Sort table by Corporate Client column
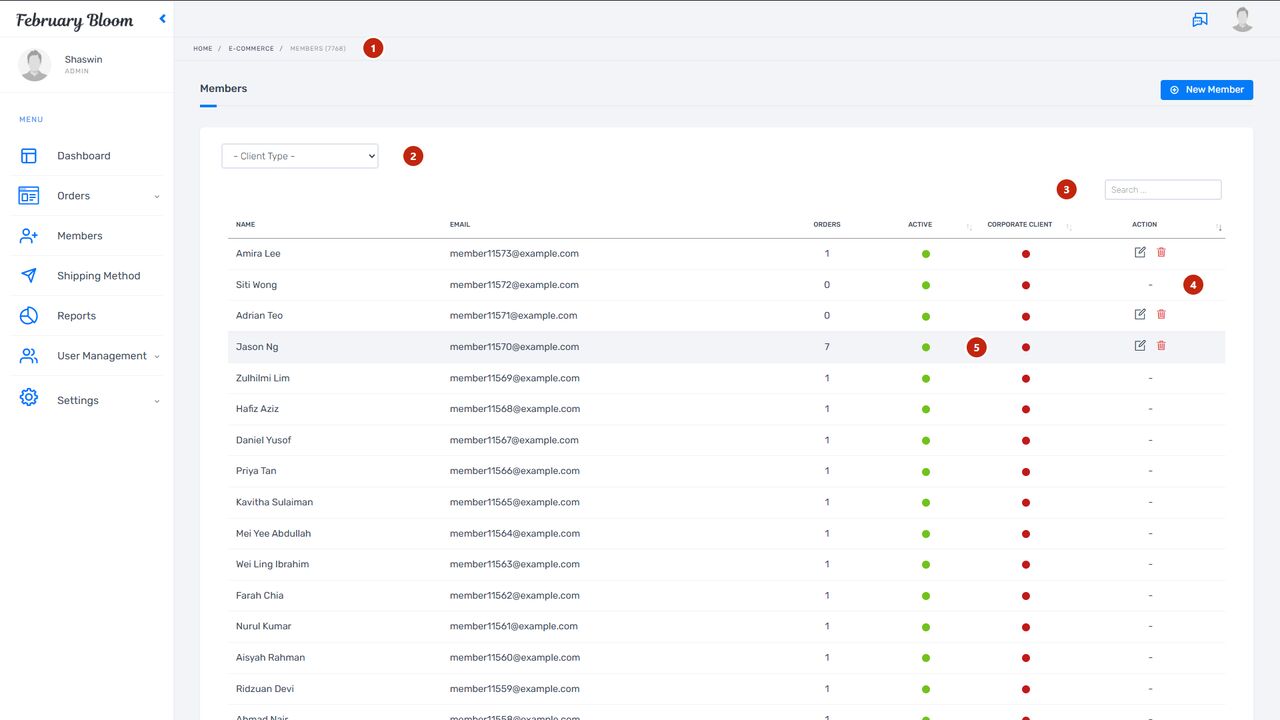Image resolution: width=1280 pixels, height=720 pixels. point(1069,227)
